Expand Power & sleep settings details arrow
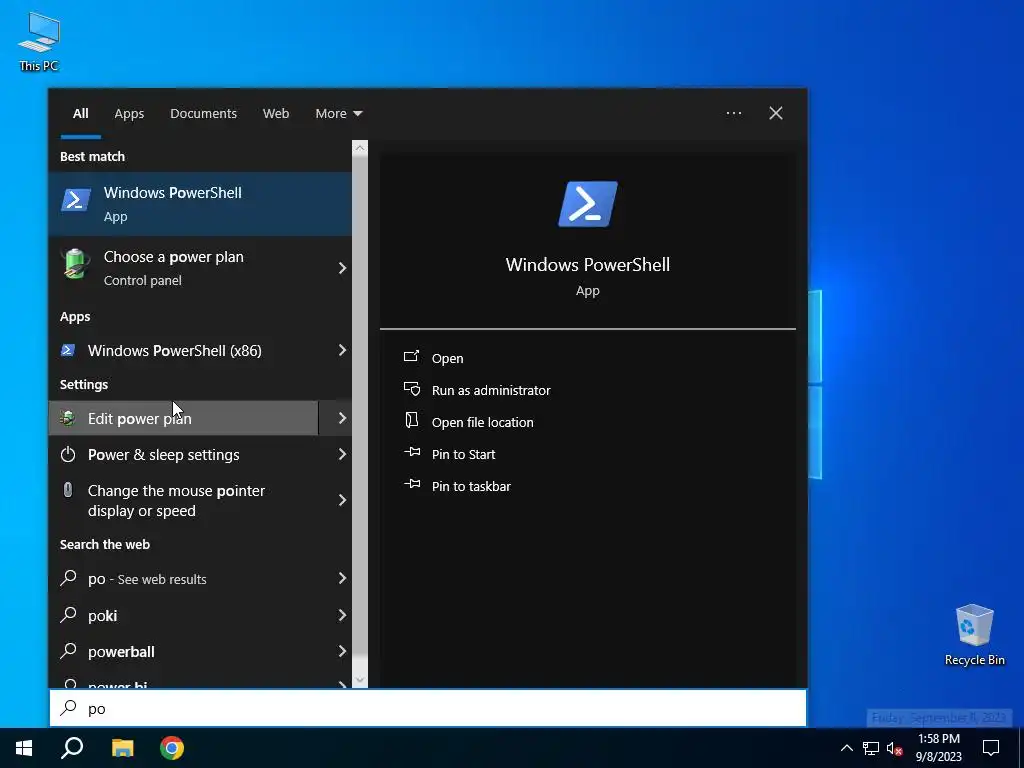1024x768 pixels. (x=342, y=454)
